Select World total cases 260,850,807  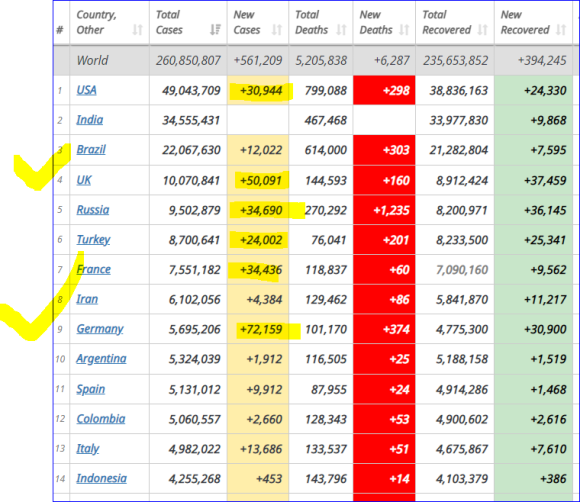pos(188,60)
